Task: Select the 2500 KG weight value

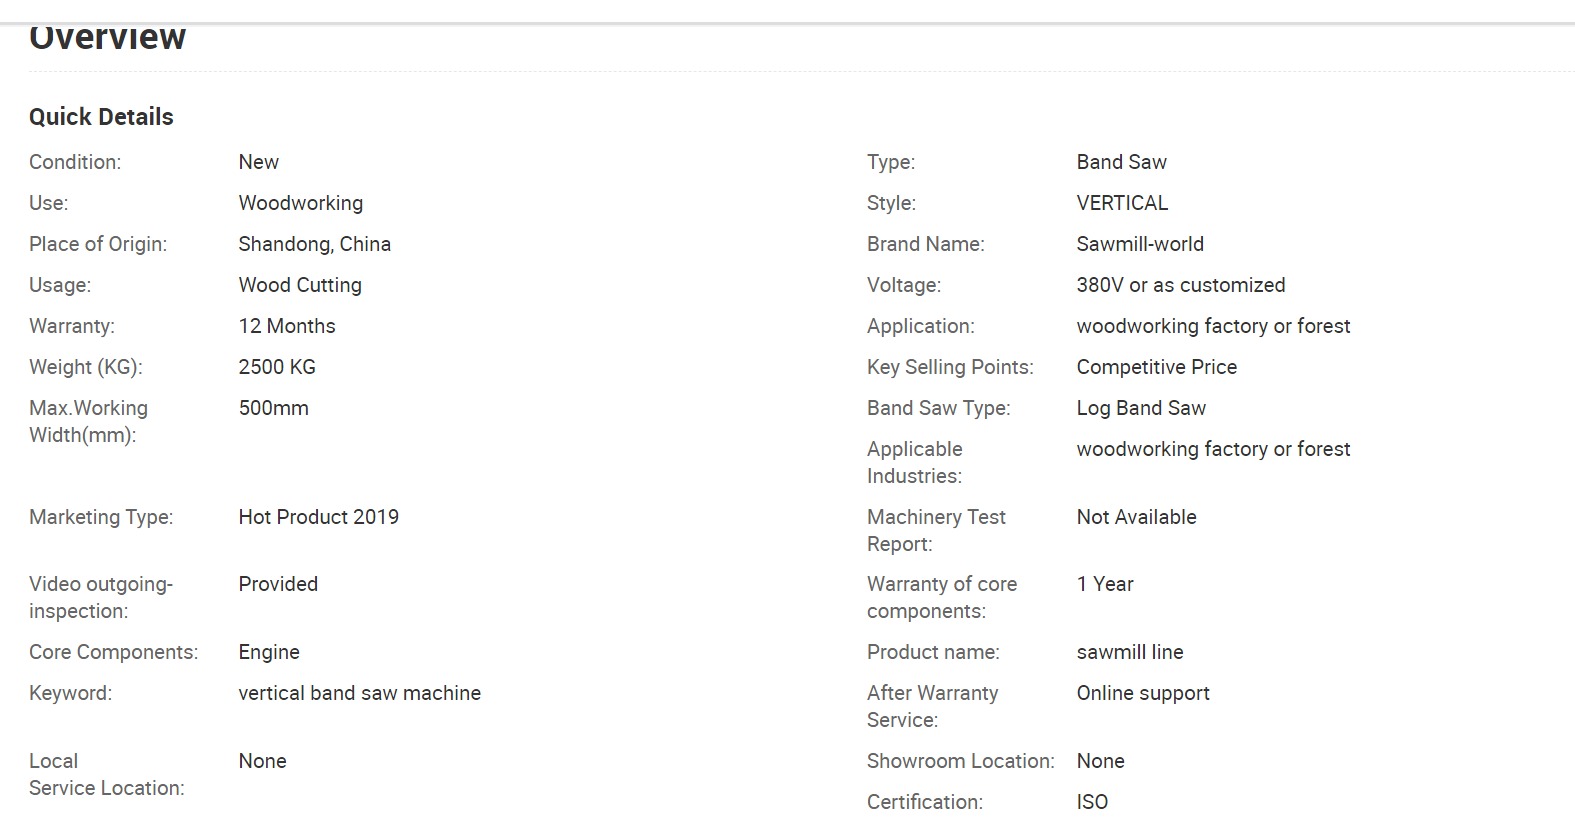Action: pos(276,367)
